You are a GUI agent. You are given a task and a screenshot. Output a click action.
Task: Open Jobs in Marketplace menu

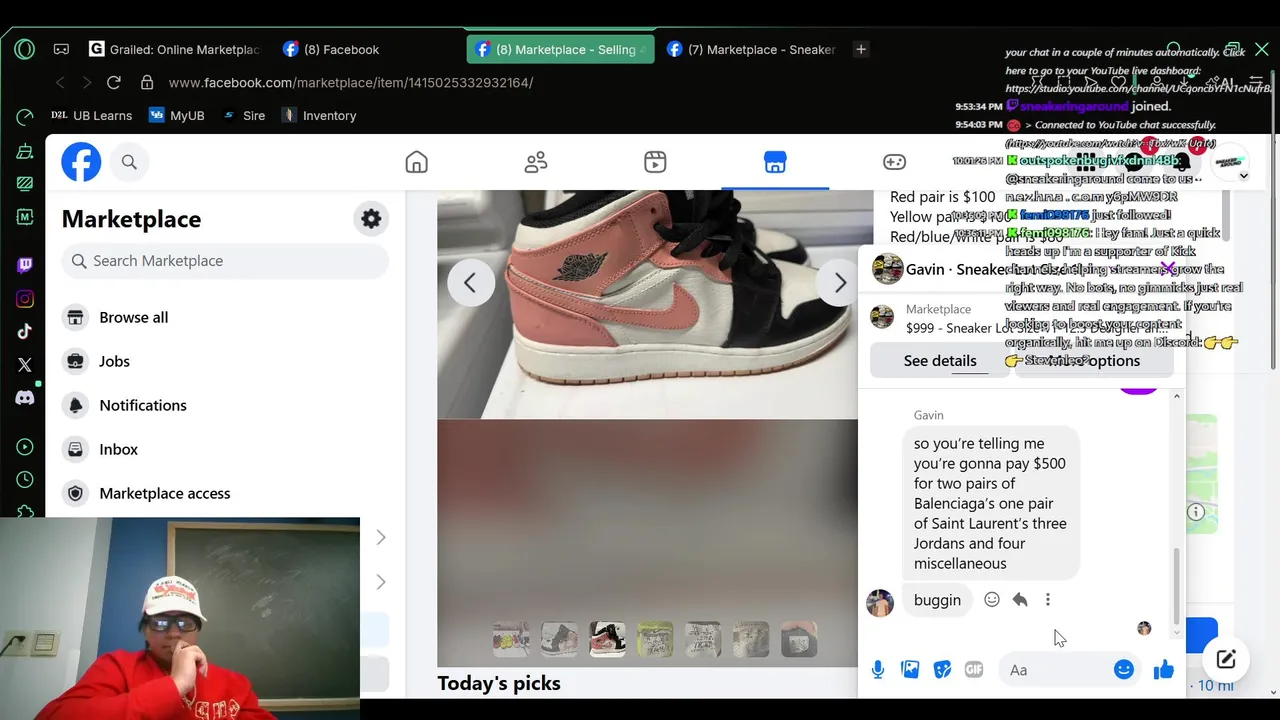tap(225, 361)
